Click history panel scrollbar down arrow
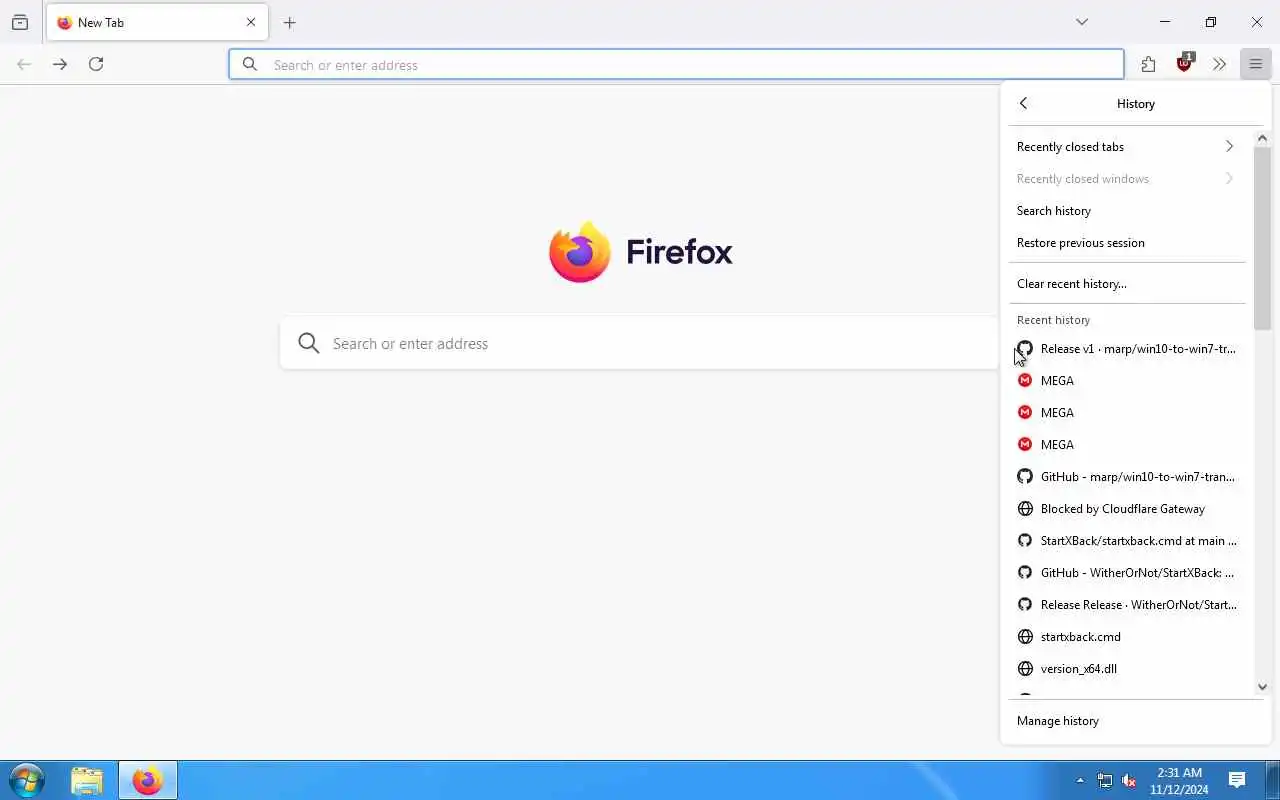This screenshot has height=800, width=1280. 1262,687
